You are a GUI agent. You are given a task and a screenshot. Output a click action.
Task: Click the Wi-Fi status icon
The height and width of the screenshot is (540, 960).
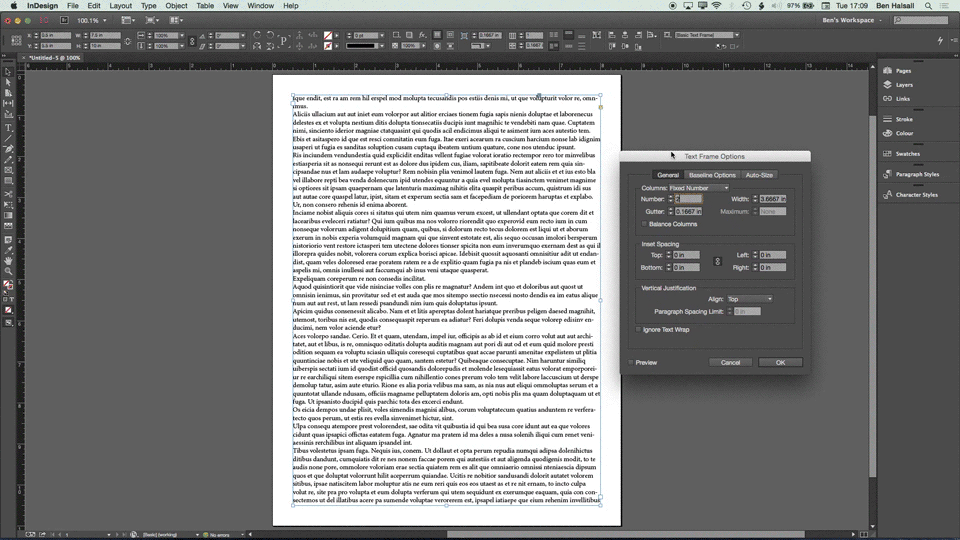pos(716,6)
